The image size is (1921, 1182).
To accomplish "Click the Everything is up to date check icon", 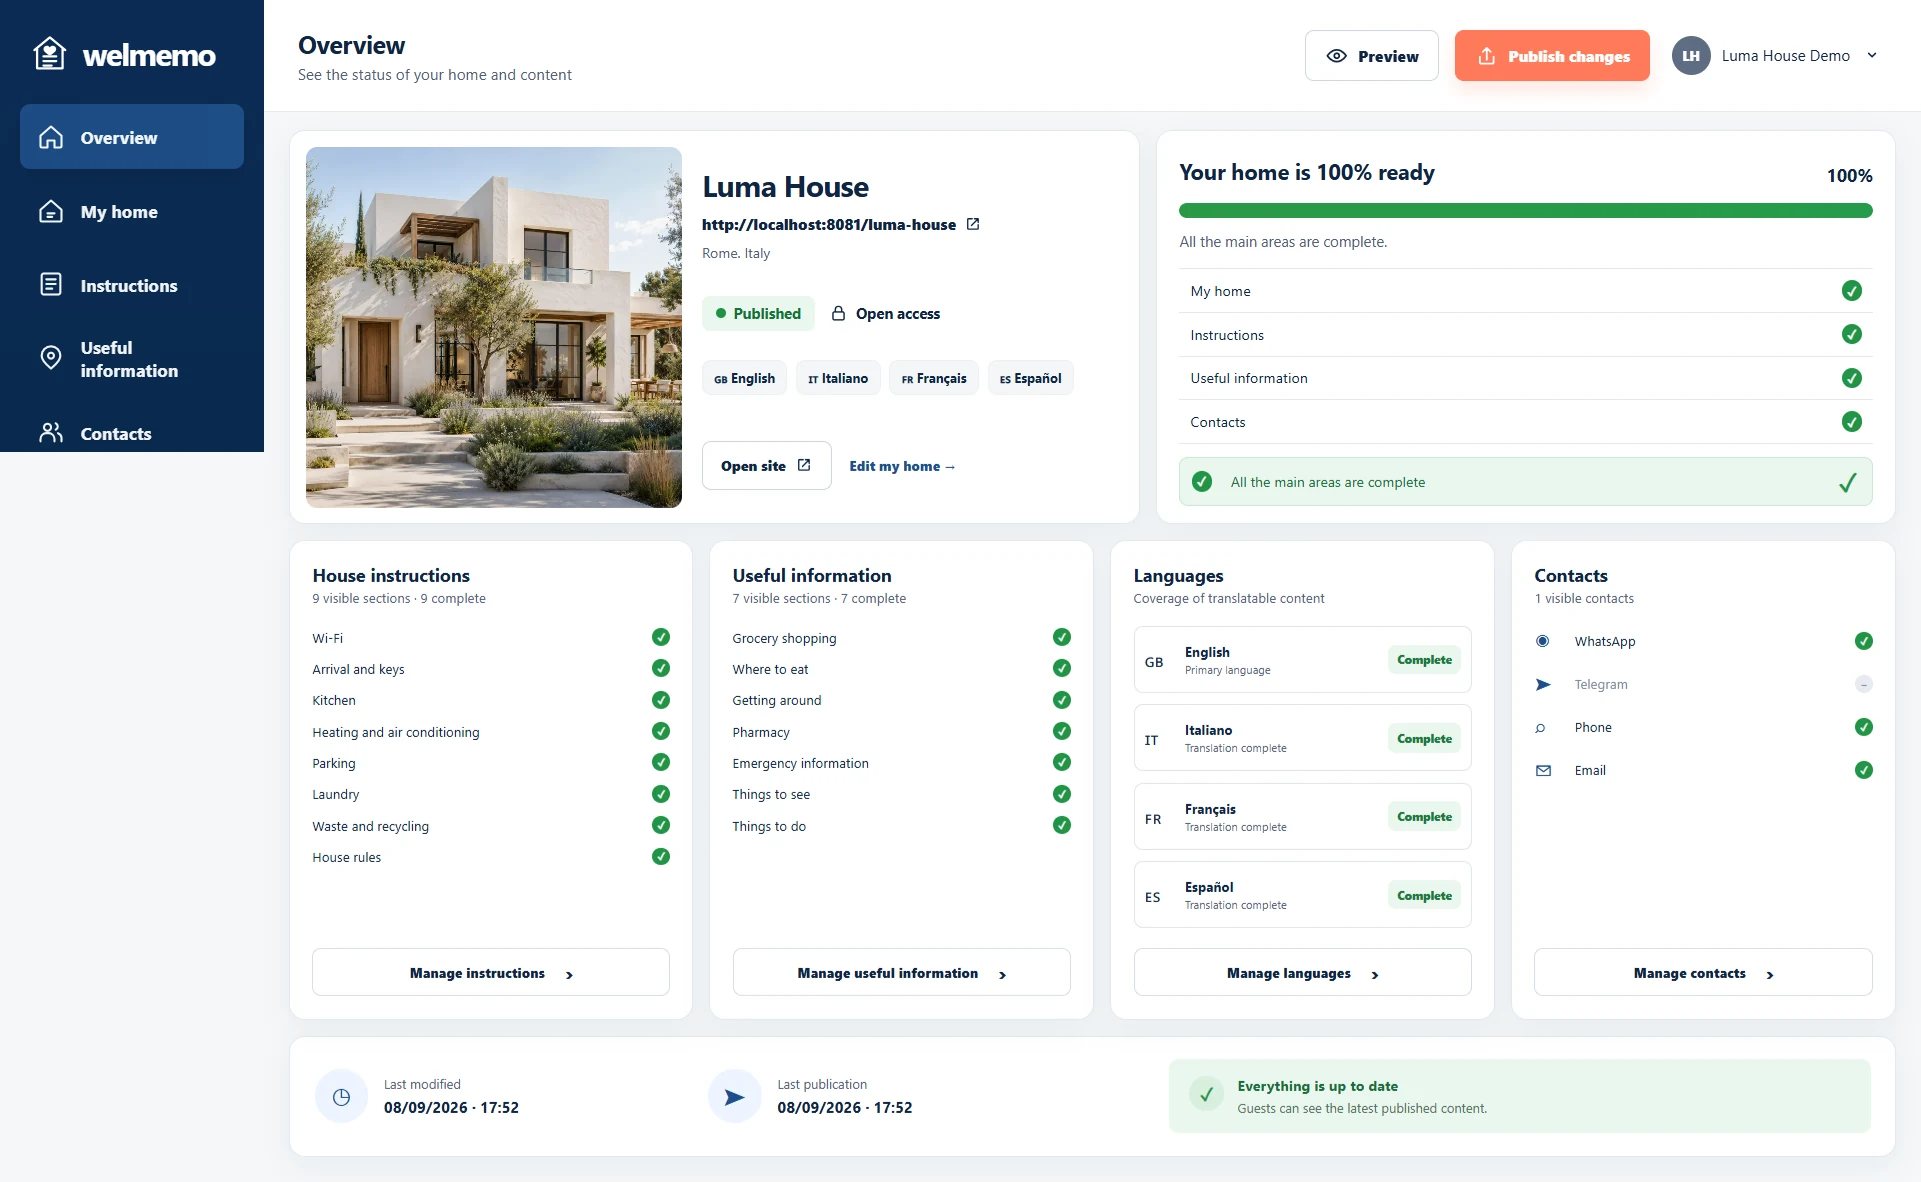I will click(x=1206, y=1094).
